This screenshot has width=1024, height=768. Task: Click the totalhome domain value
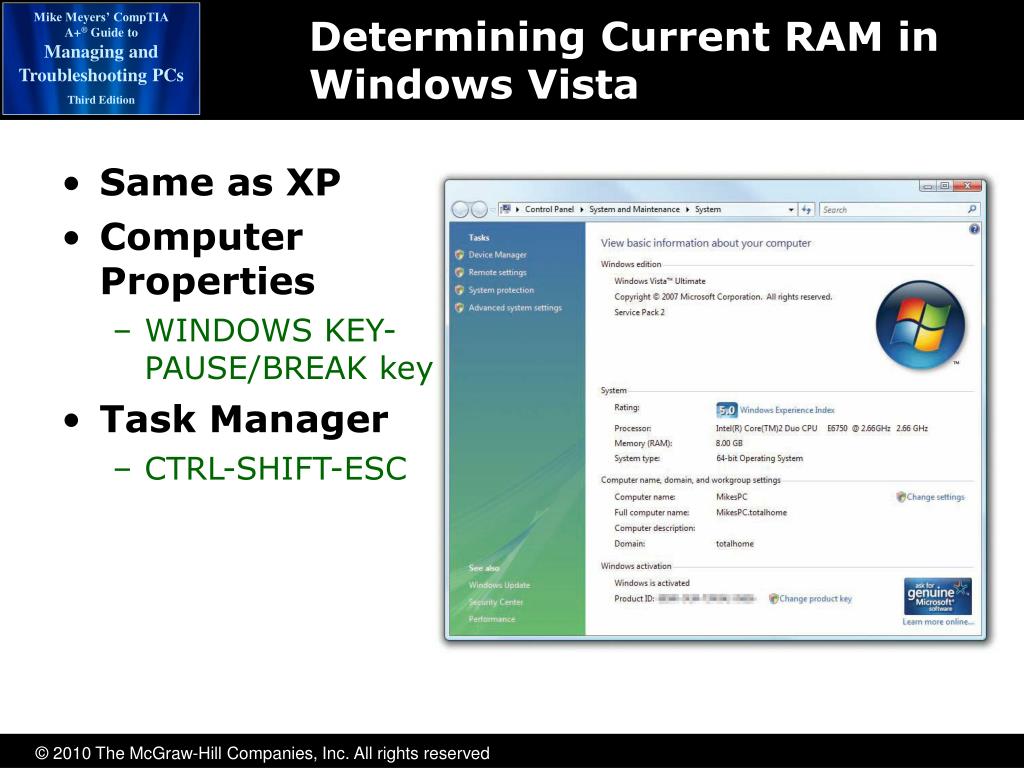click(735, 543)
